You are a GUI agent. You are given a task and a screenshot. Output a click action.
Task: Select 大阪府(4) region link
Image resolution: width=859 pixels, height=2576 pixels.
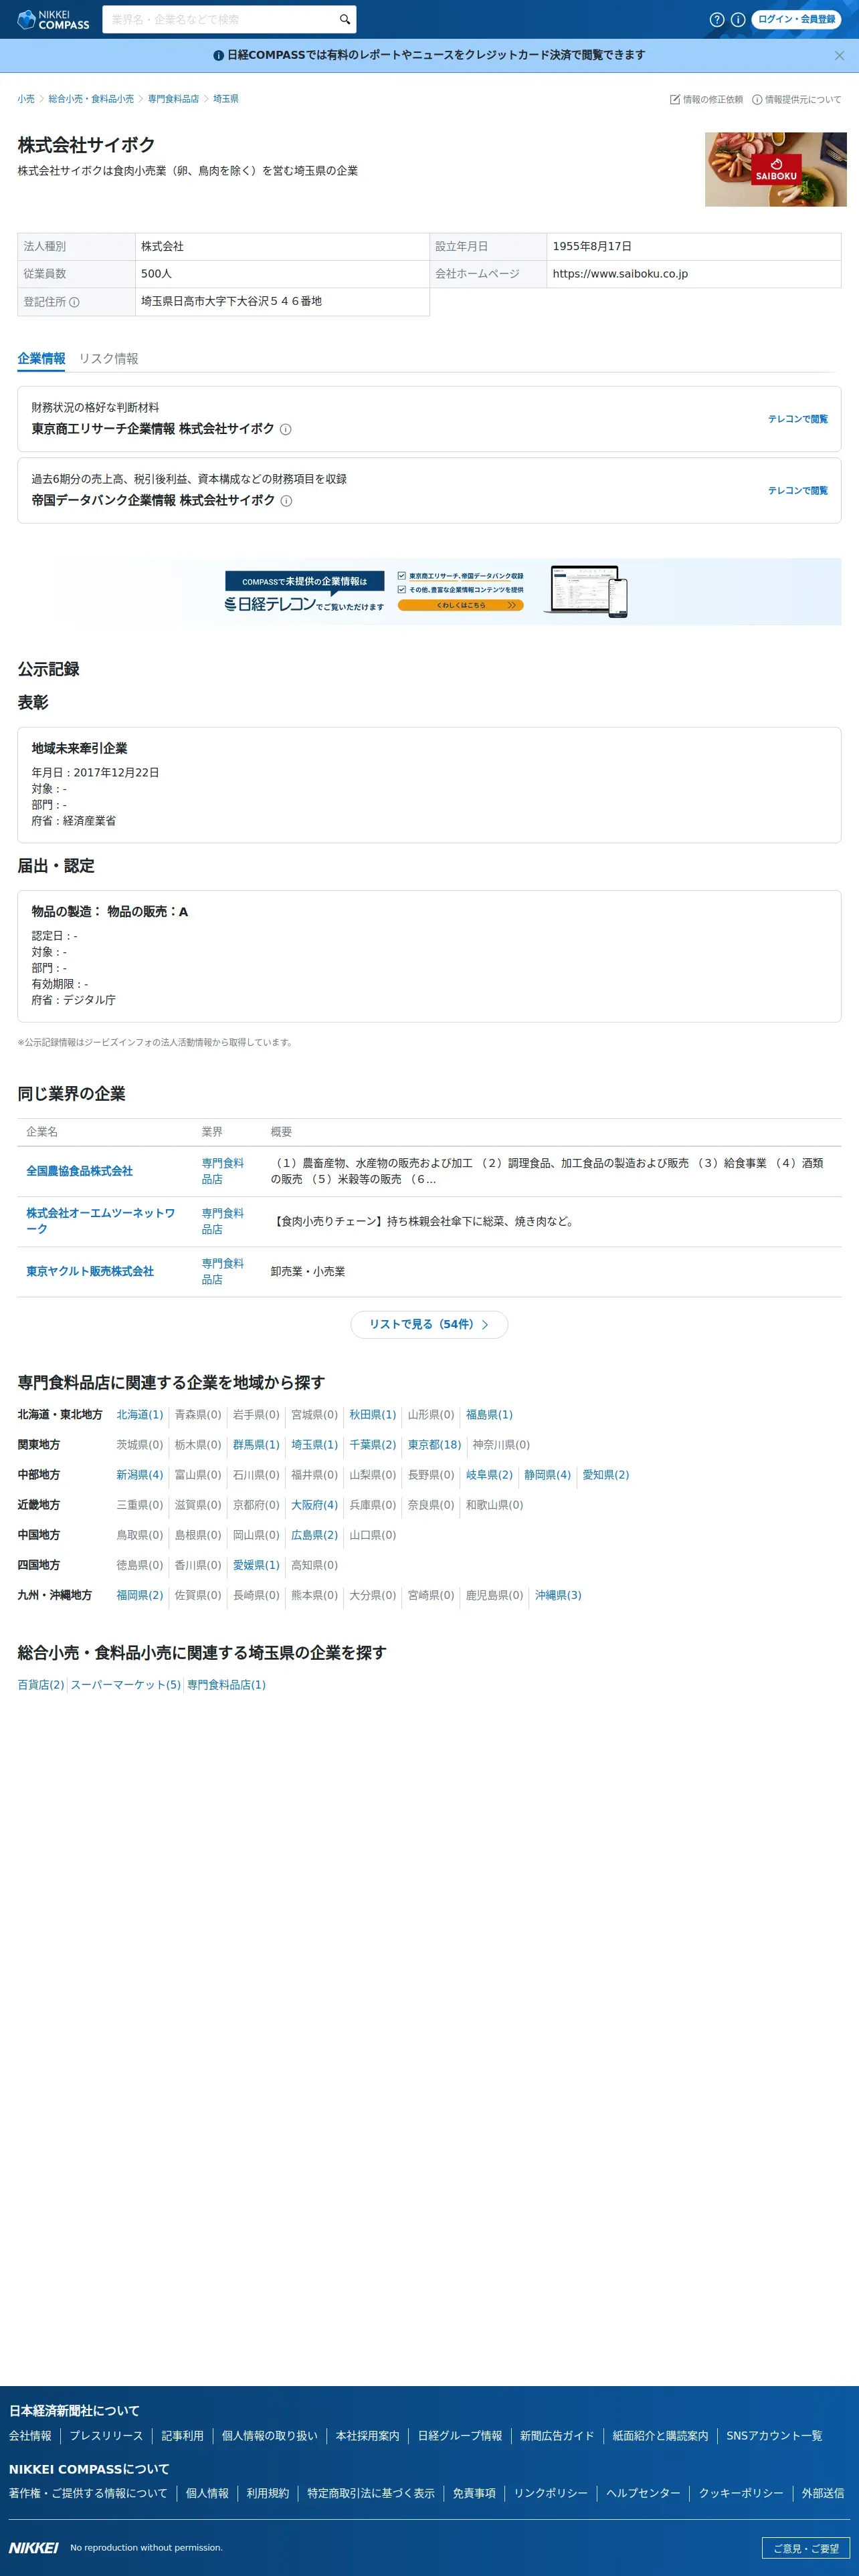pyautogui.click(x=314, y=1505)
